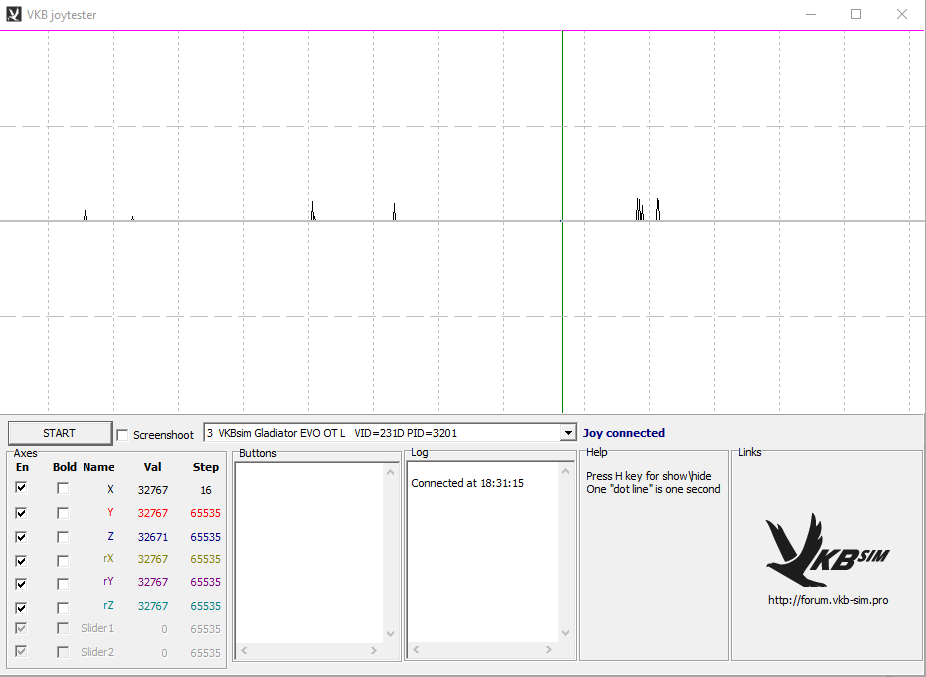Toggle Bold for the rX axis
Image resolution: width=926 pixels, height=677 pixels.
(x=63, y=561)
